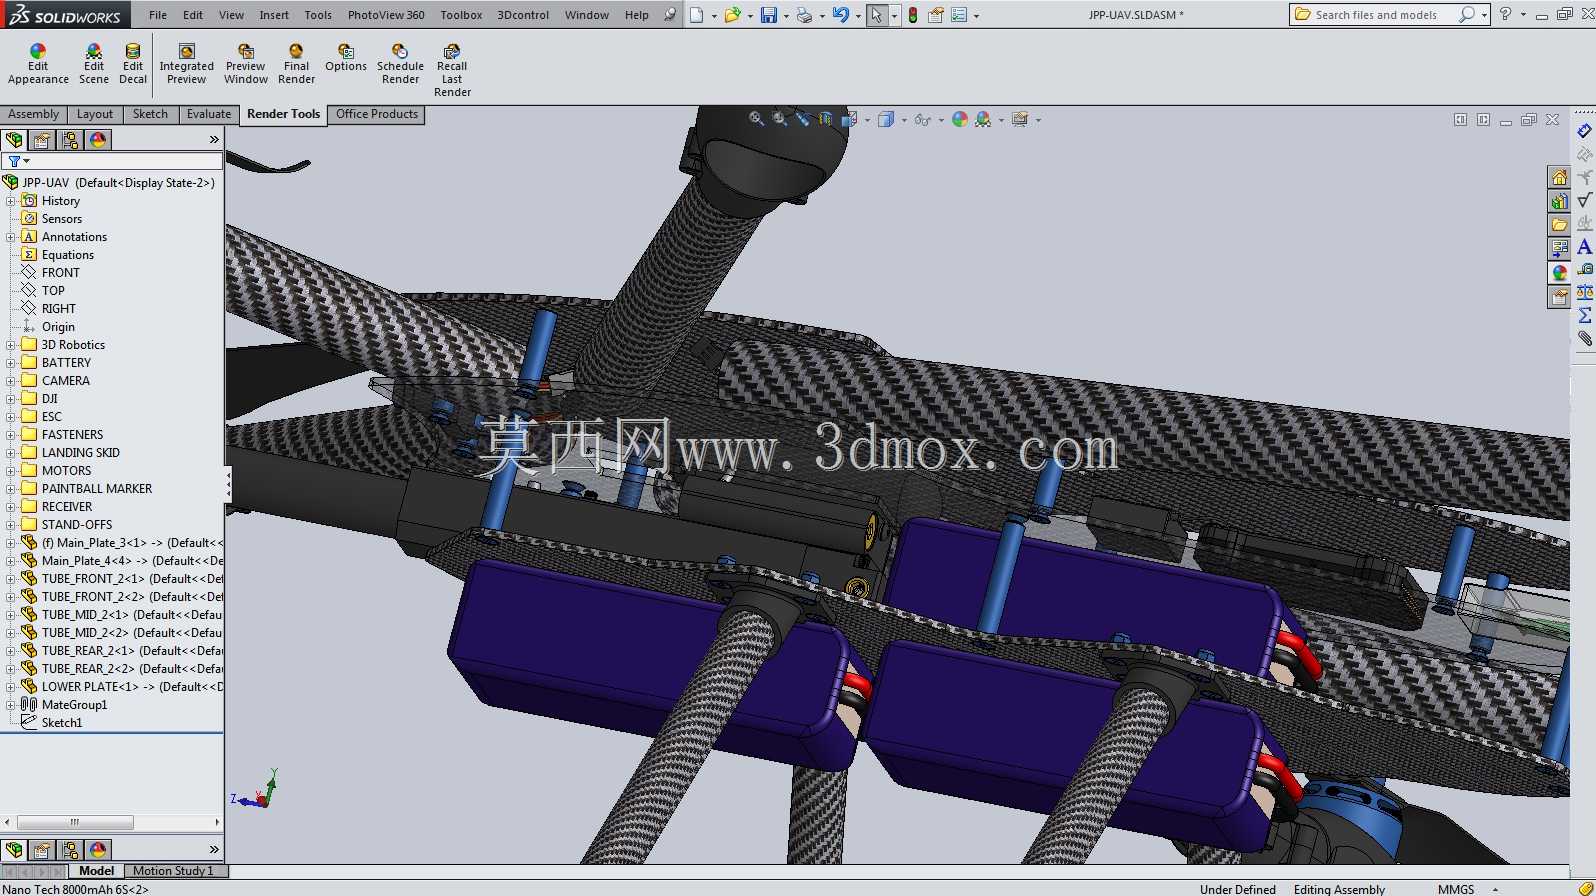Click MMGS unit system in status bar

pyautogui.click(x=1456, y=889)
